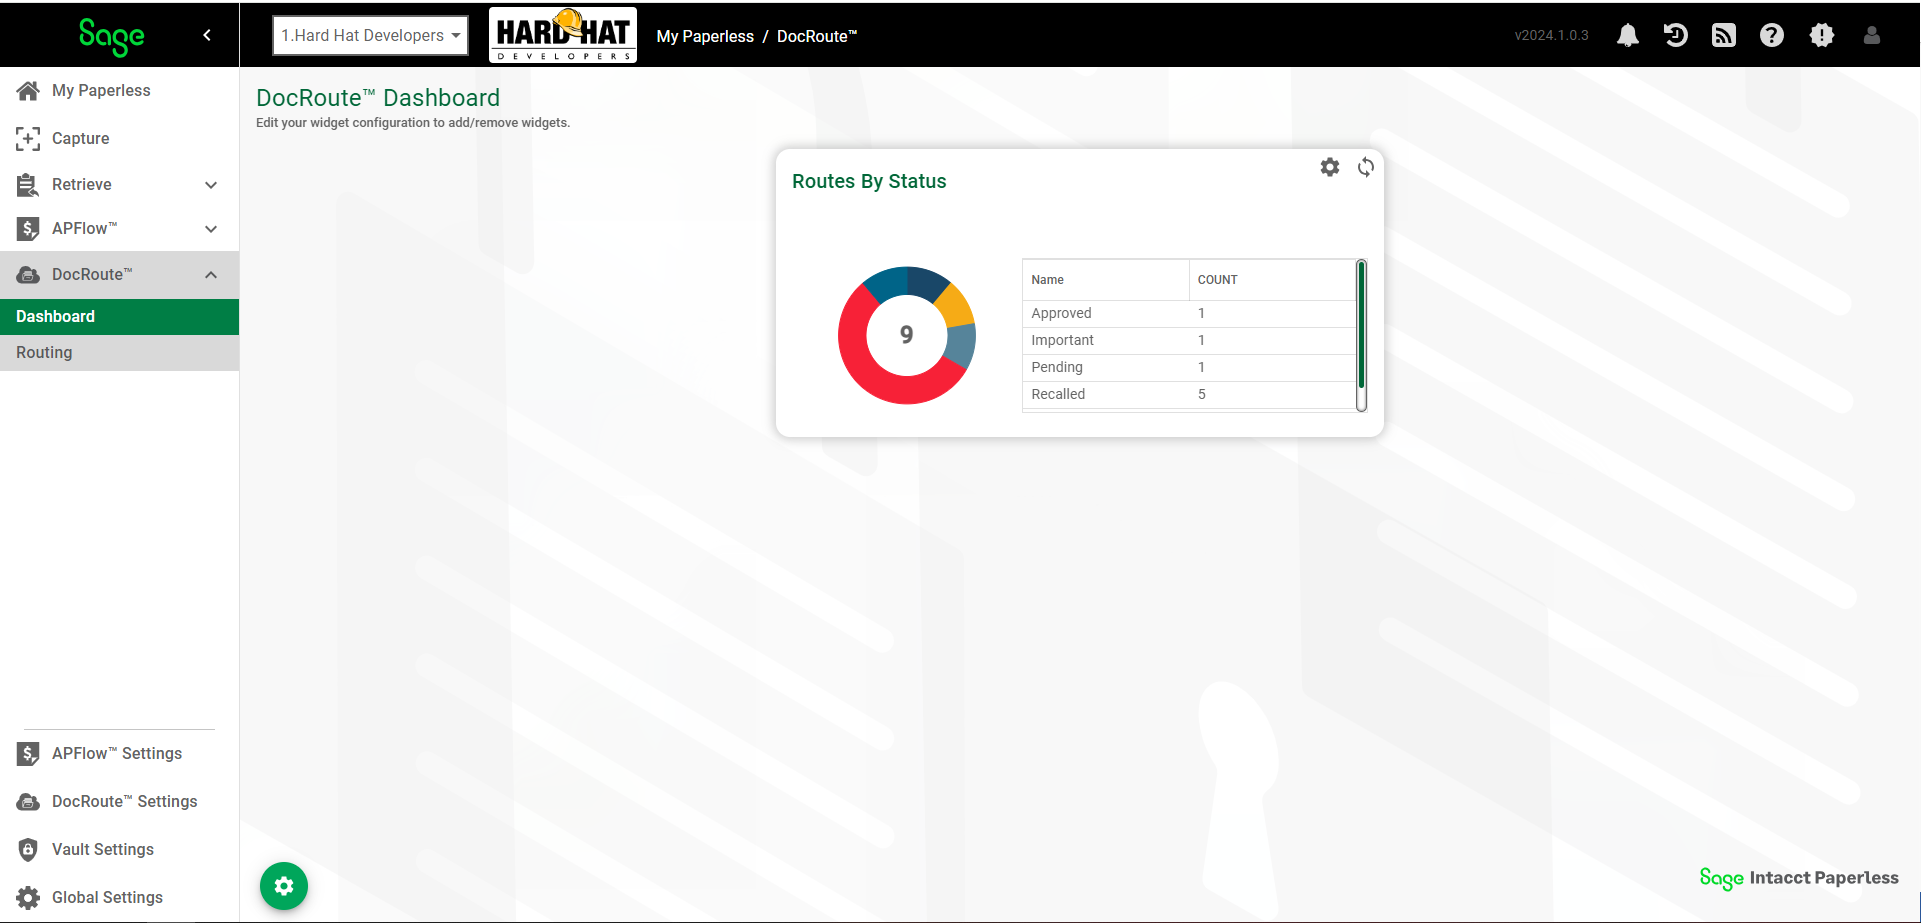The width and height of the screenshot is (1921, 923).
Task: Select Dashboard under DocRoute
Action: click(x=119, y=317)
